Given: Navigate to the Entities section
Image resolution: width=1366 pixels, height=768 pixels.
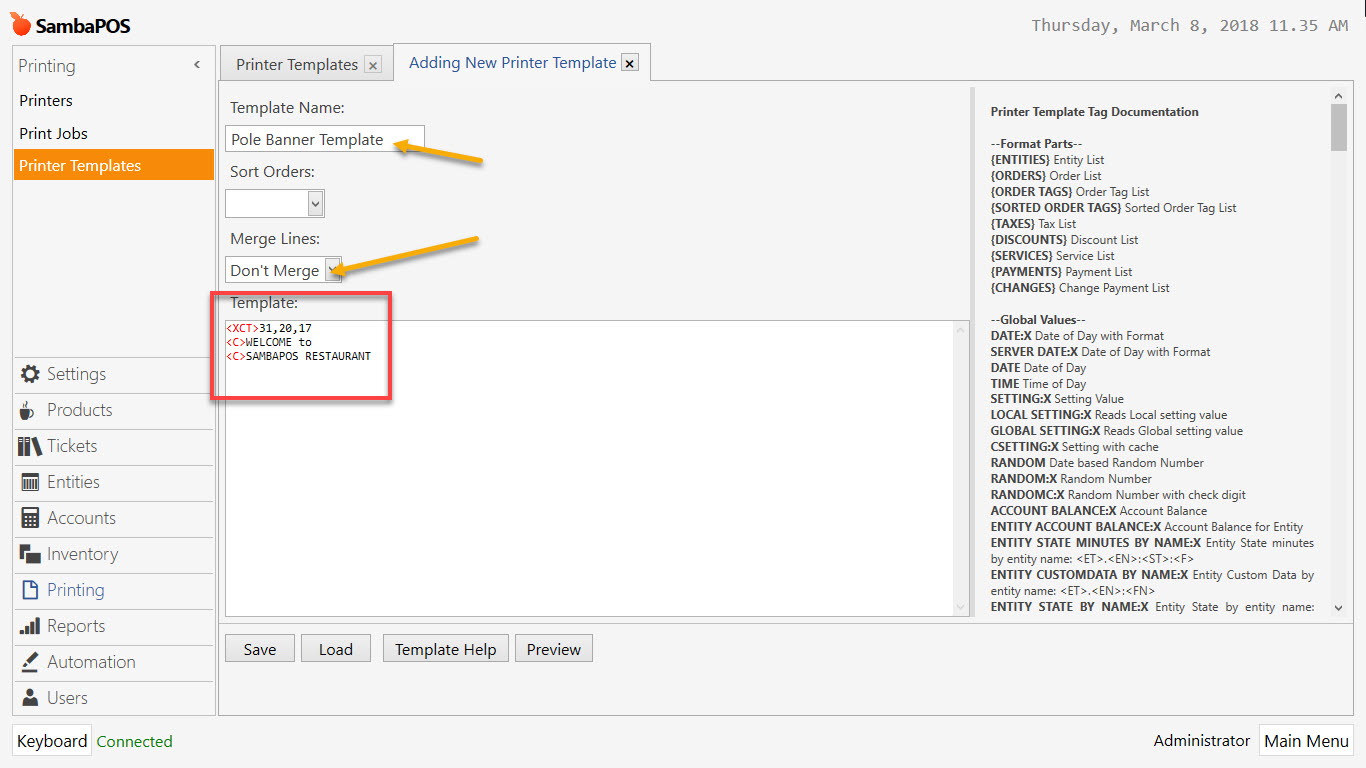Looking at the screenshot, I should pos(72,482).
